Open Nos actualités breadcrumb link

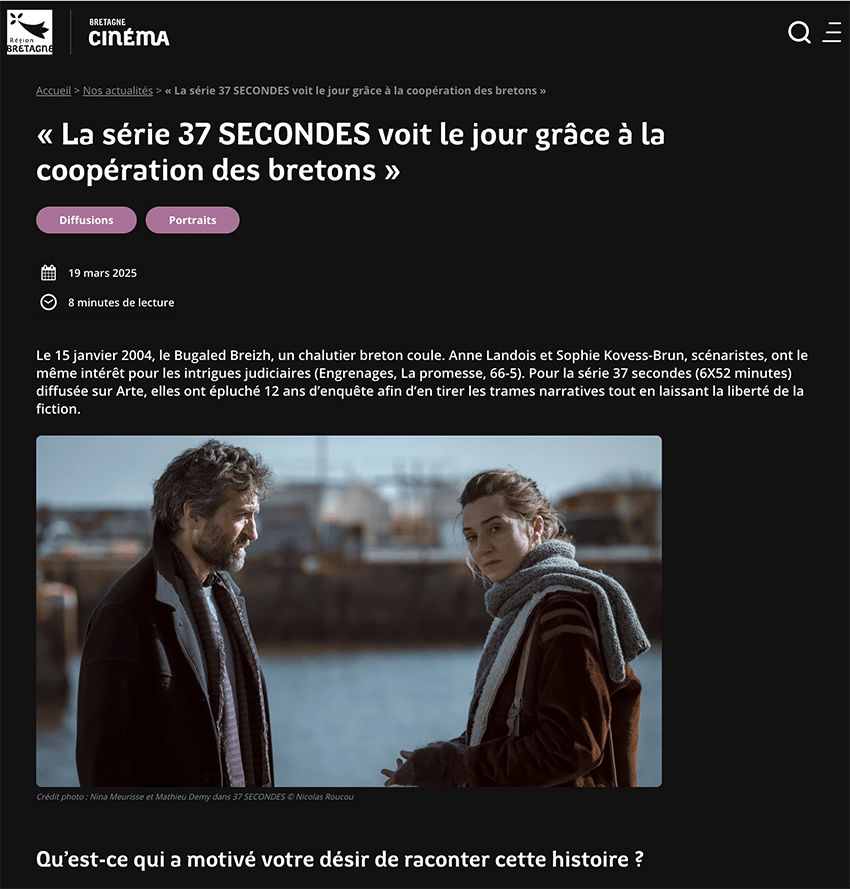click(118, 91)
